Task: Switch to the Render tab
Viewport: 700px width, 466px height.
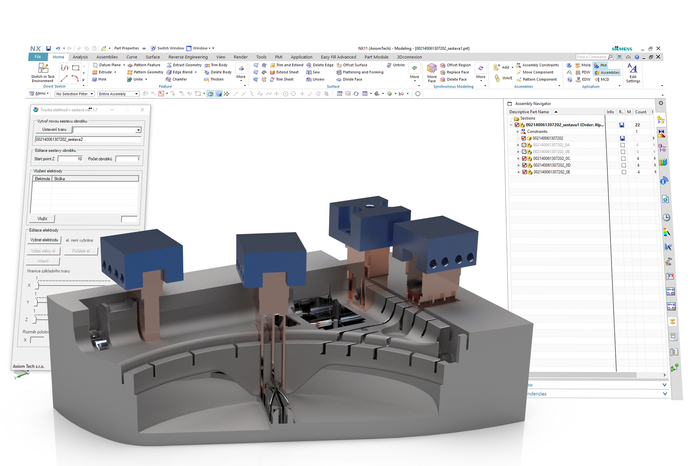Action: [x=241, y=57]
